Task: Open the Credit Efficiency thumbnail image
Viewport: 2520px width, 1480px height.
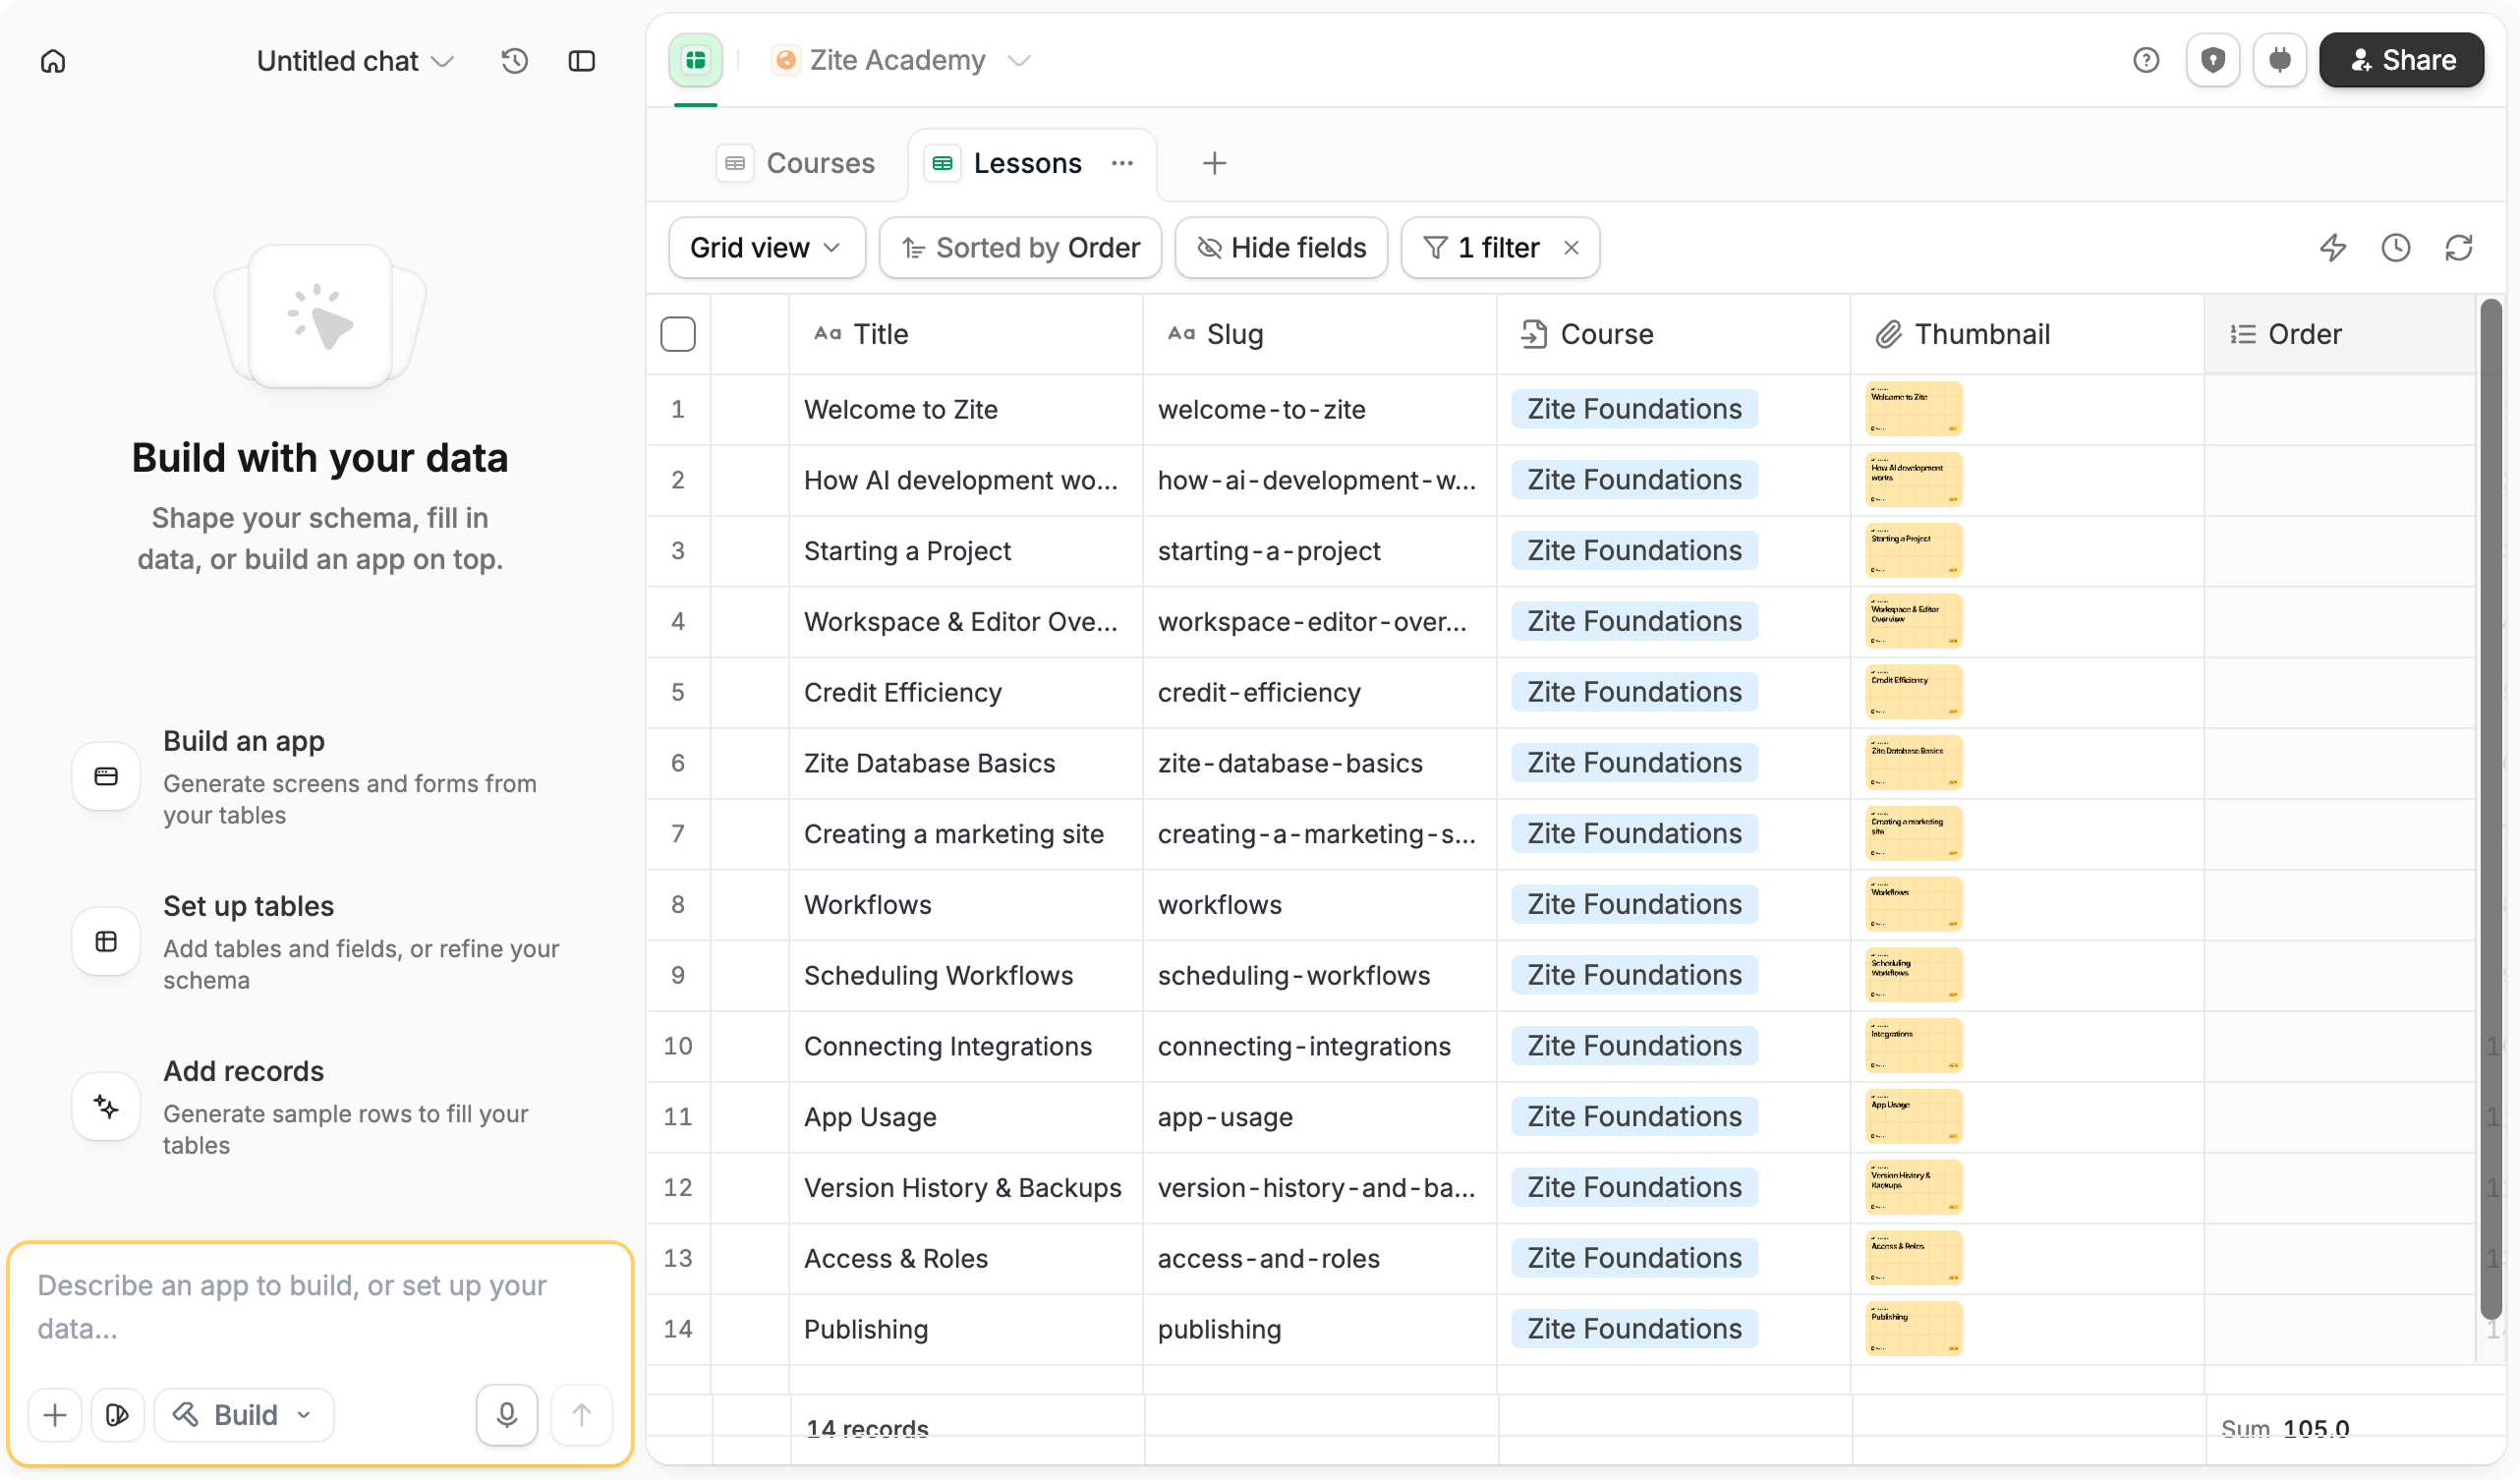Action: (x=1914, y=692)
